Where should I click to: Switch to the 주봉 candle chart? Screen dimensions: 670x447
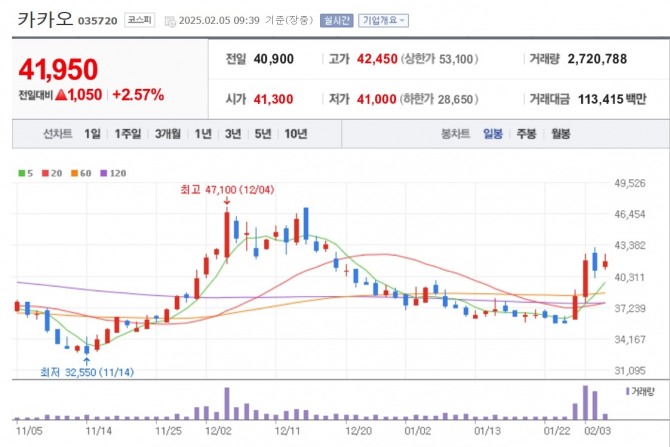tap(526, 134)
